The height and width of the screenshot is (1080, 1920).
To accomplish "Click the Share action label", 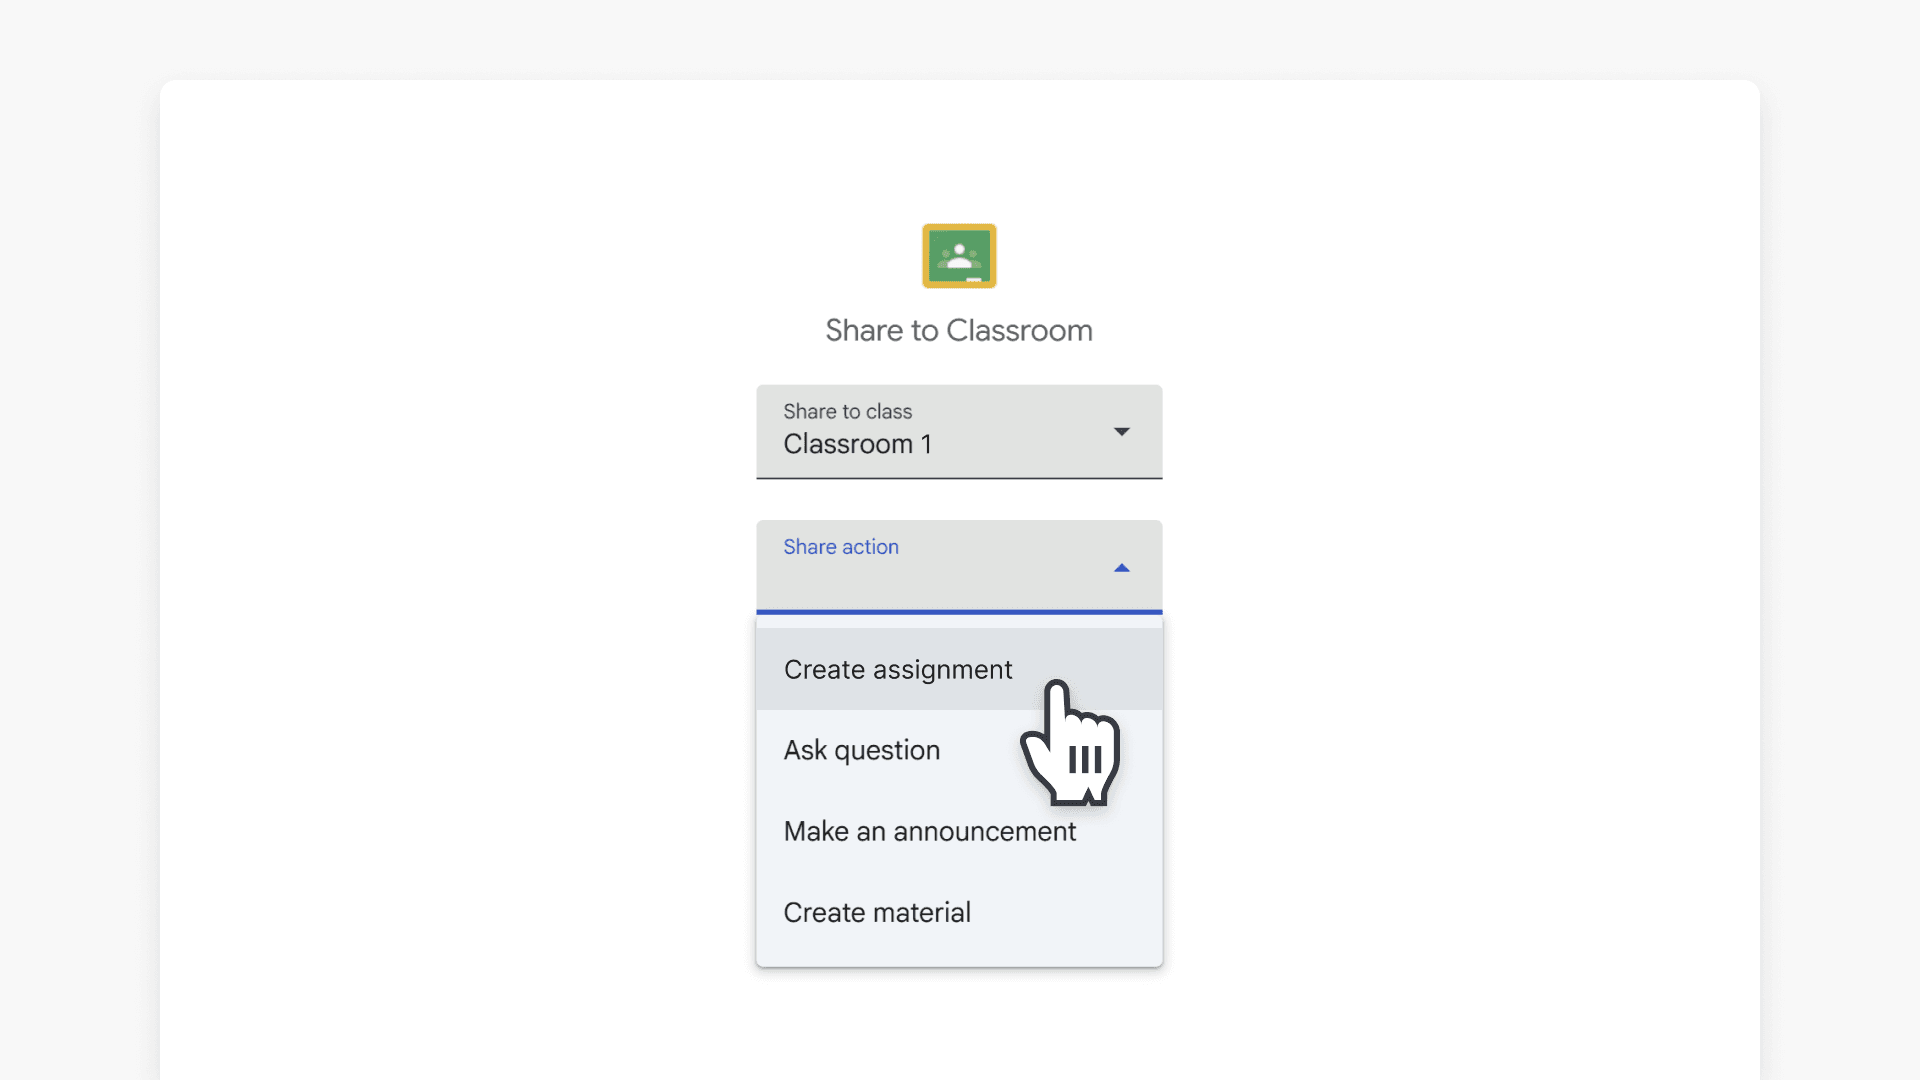I will (x=841, y=546).
